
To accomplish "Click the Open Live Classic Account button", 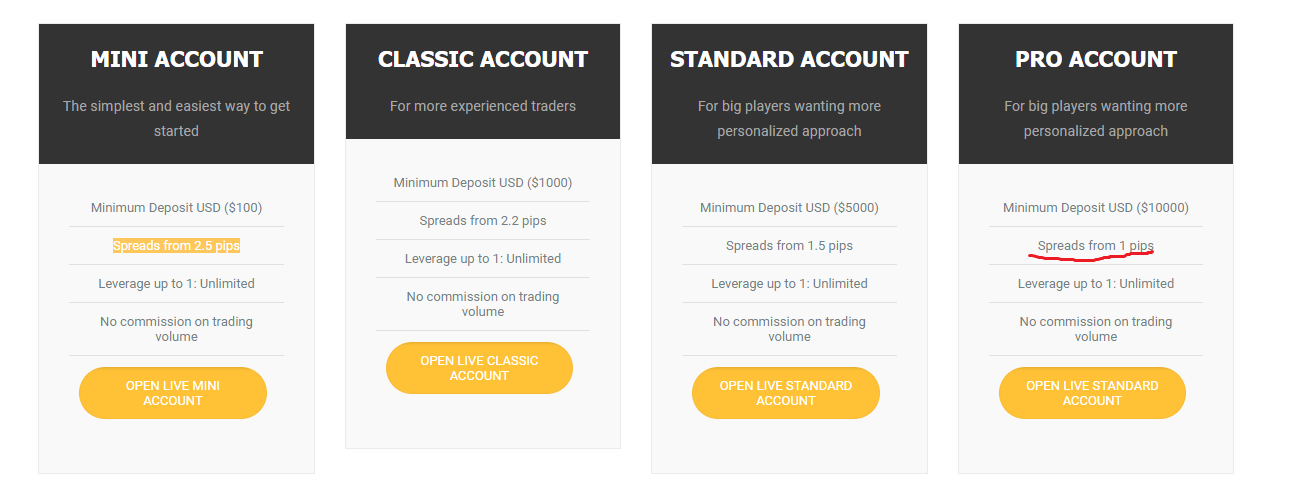I will [479, 368].
